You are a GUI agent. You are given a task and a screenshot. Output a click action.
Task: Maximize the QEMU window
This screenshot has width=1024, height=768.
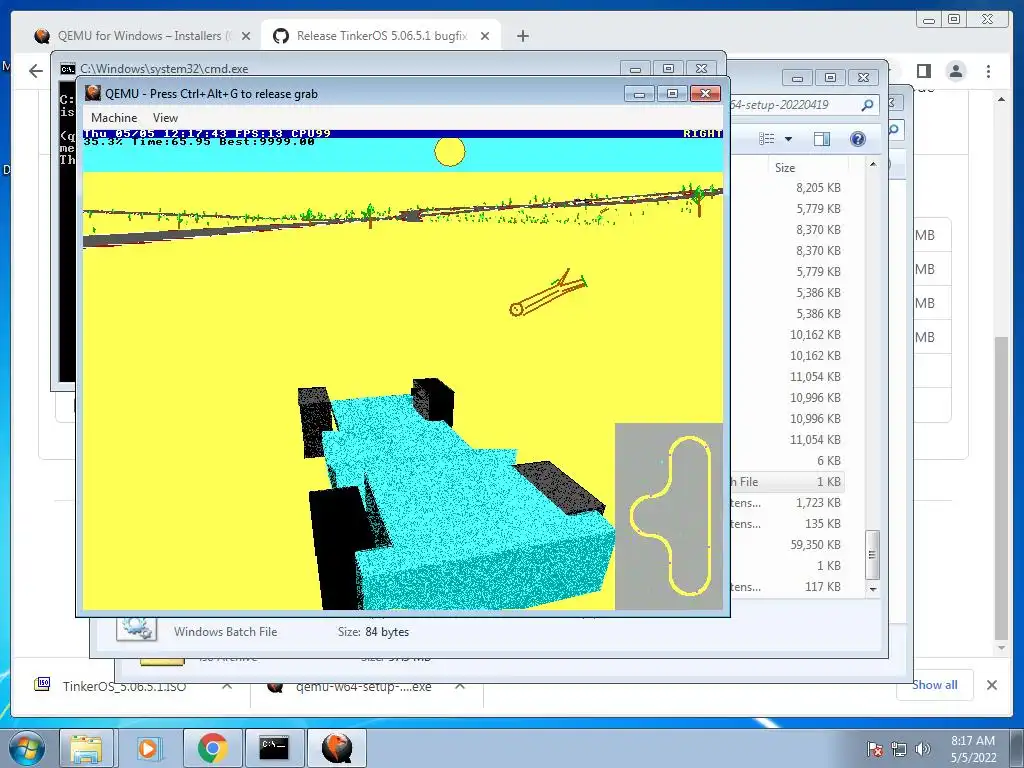(x=672, y=94)
